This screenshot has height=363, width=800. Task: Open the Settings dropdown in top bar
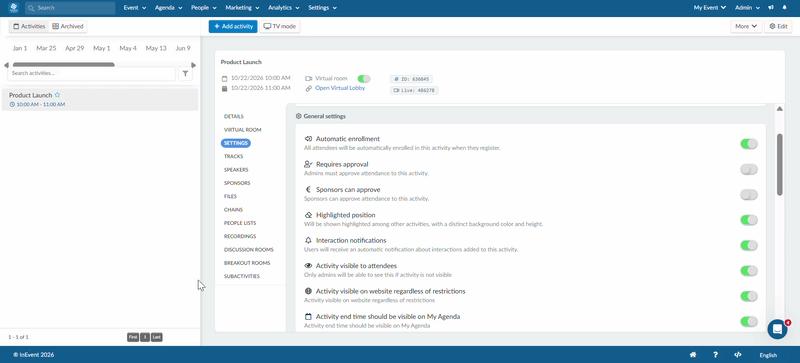pos(322,8)
